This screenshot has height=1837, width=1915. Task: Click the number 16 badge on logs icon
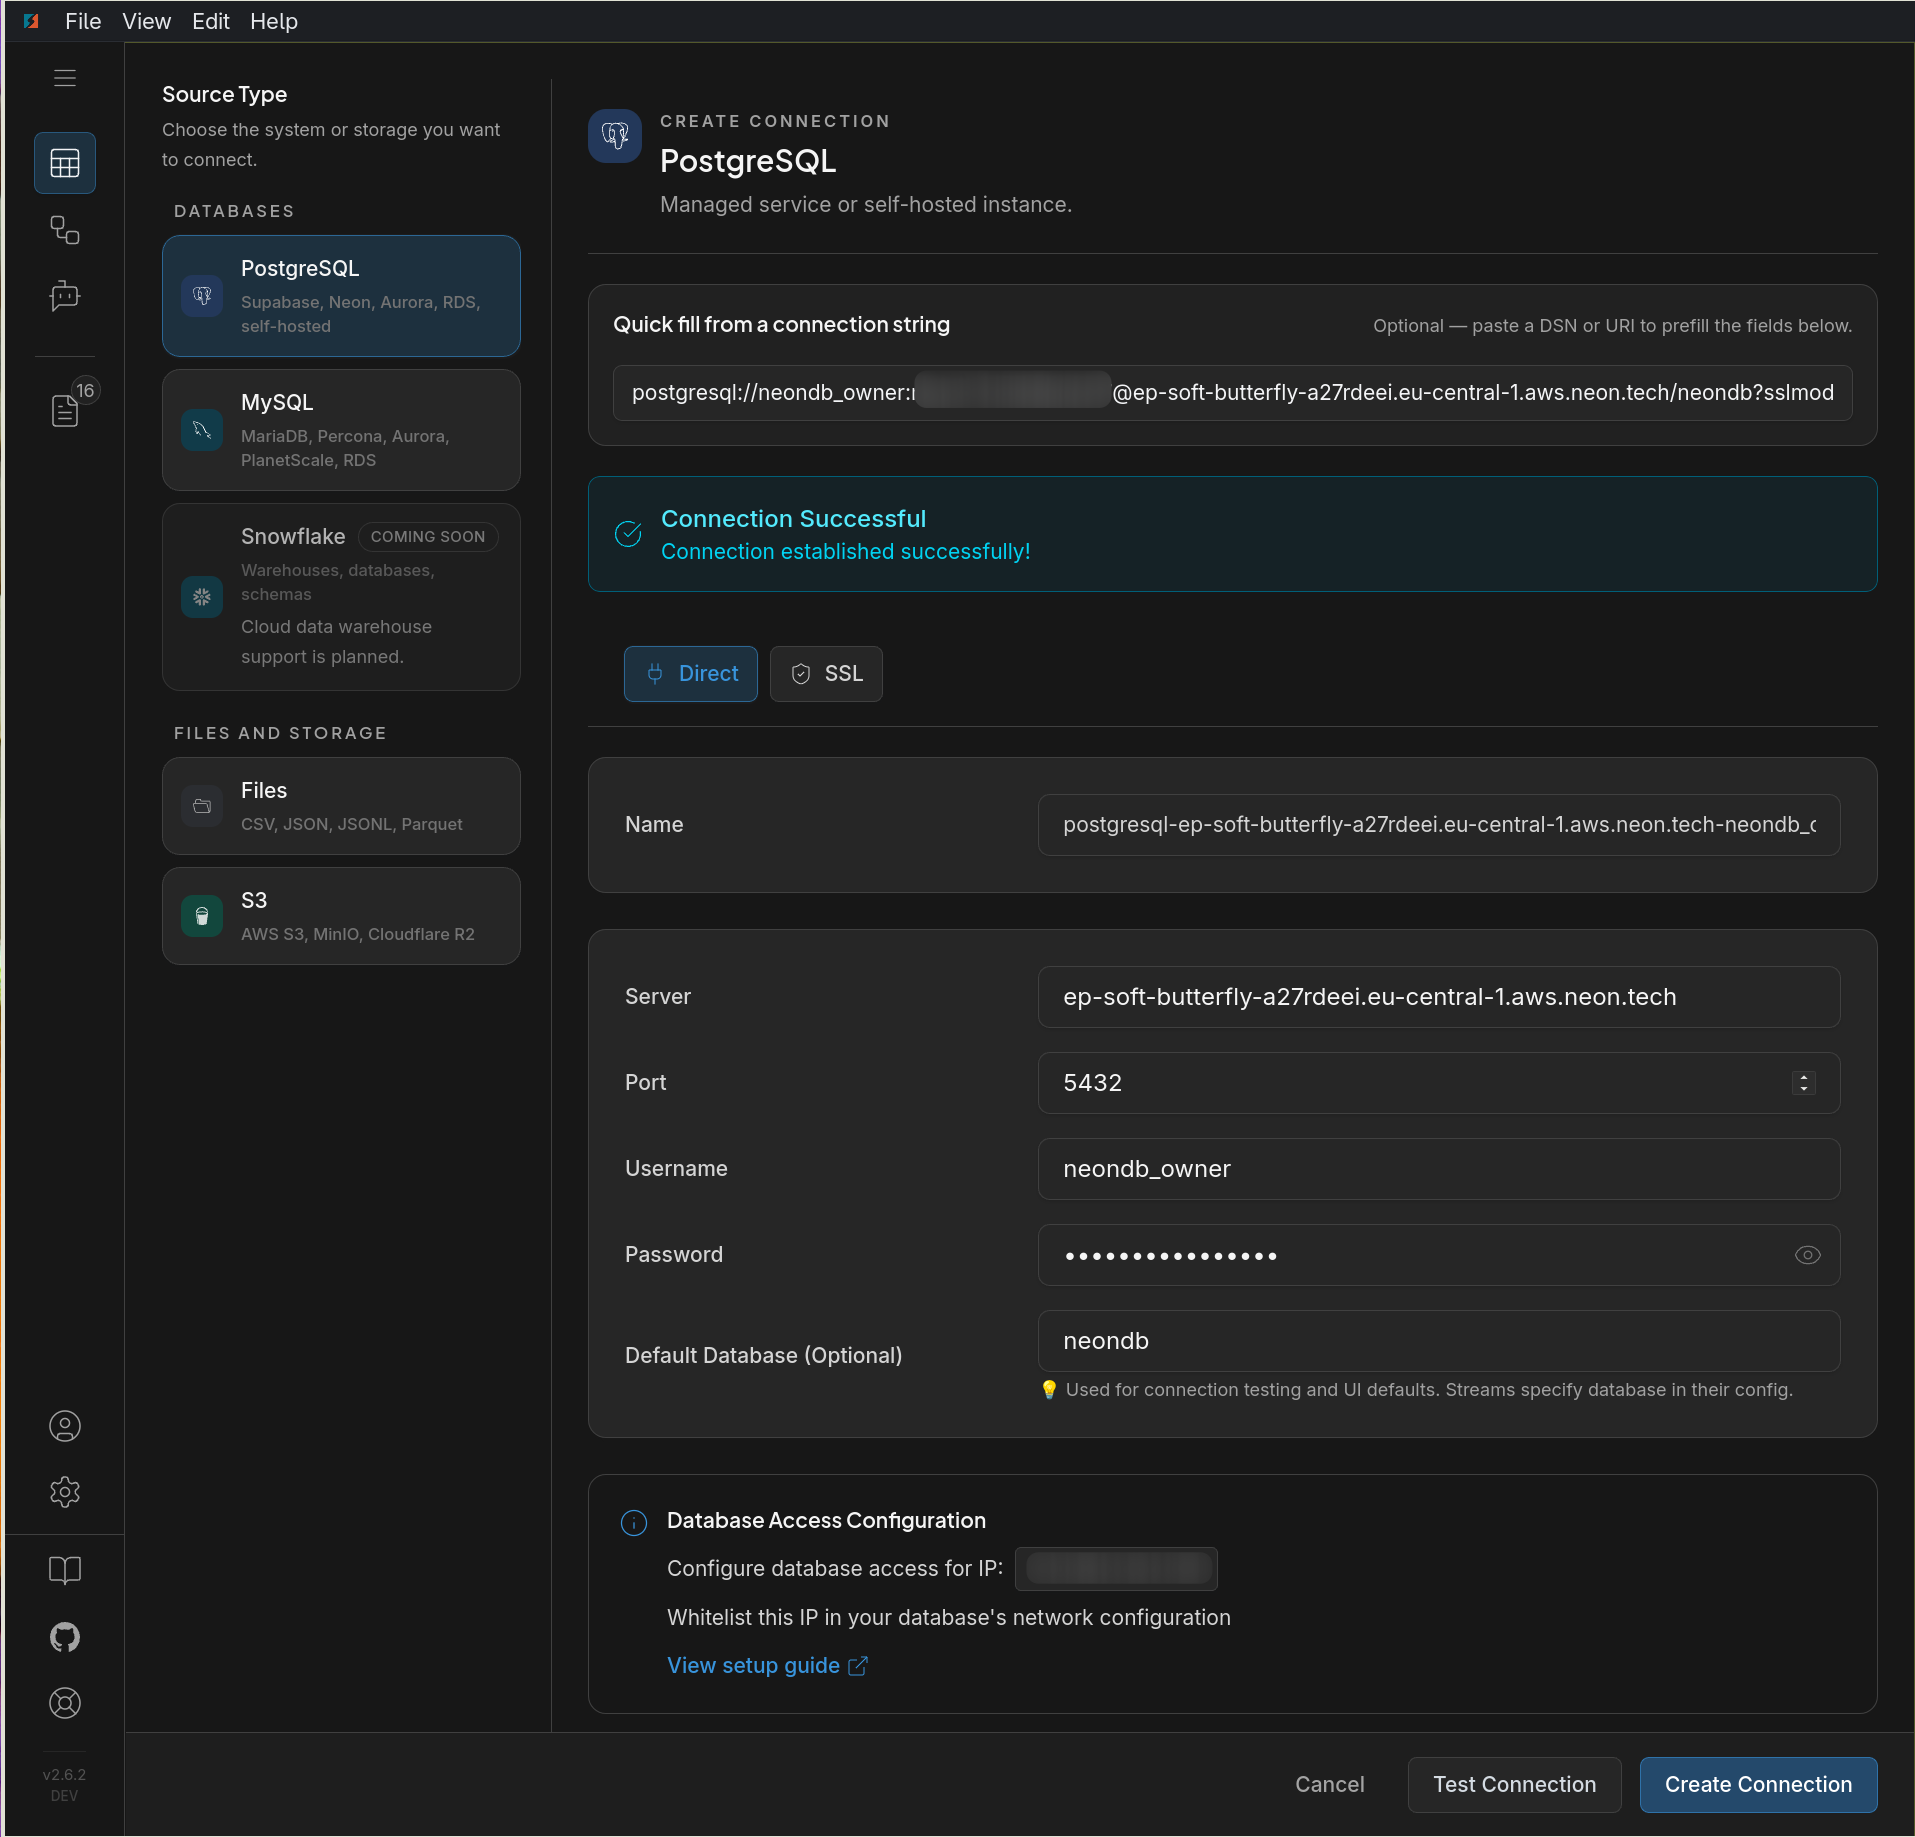click(x=86, y=391)
